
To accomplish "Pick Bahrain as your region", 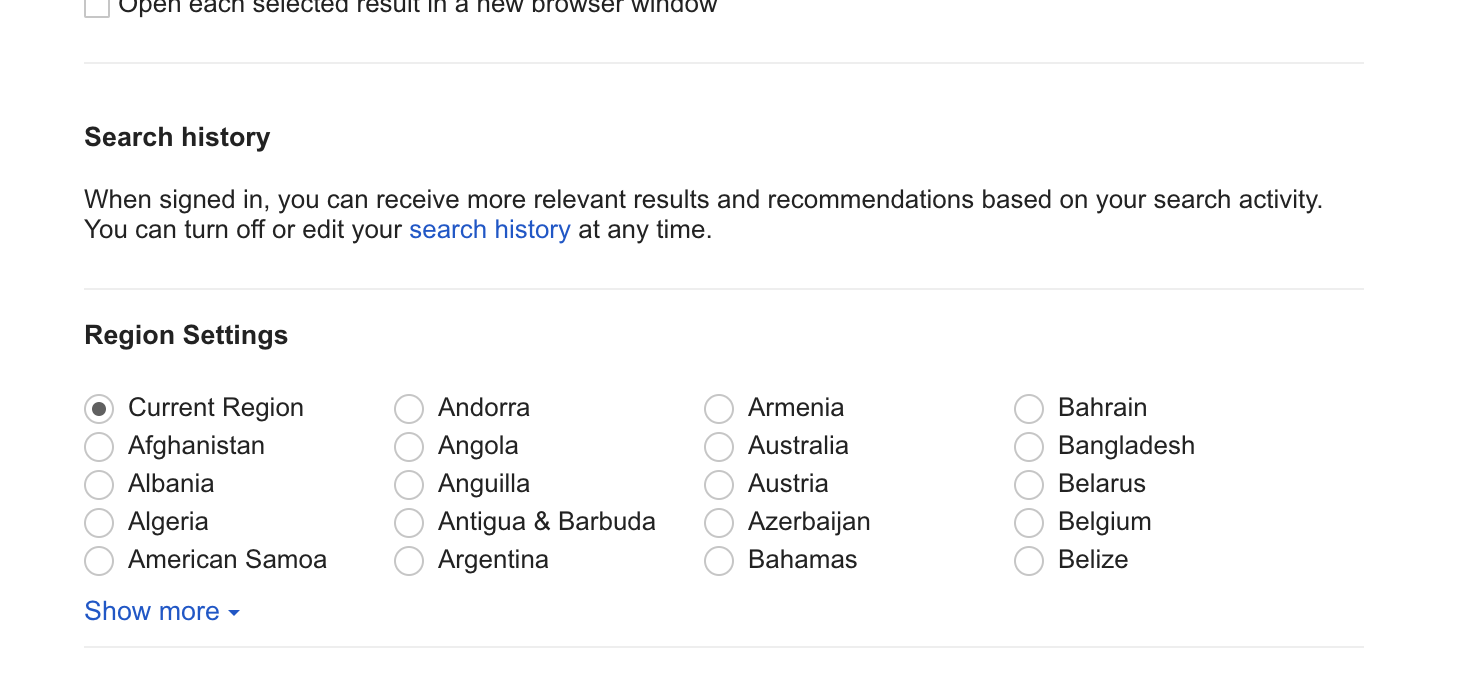I will pyautogui.click(x=1029, y=408).
